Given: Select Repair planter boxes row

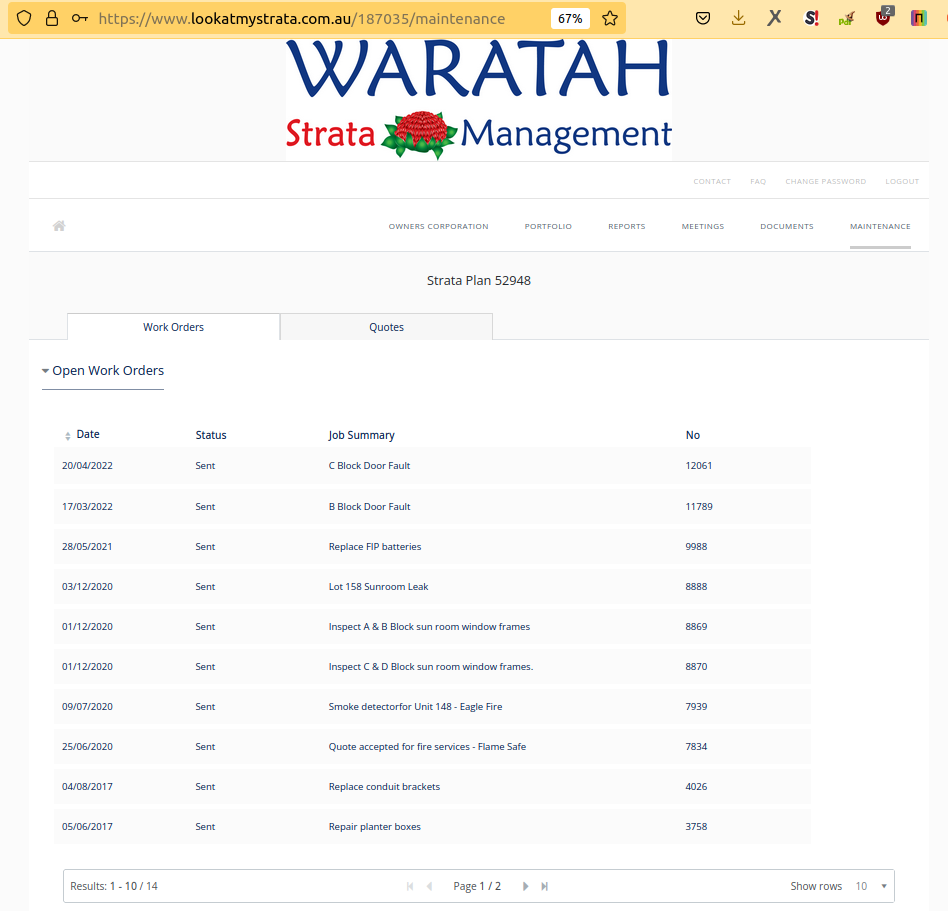Looking at the screenshot, I should (432, 826).
